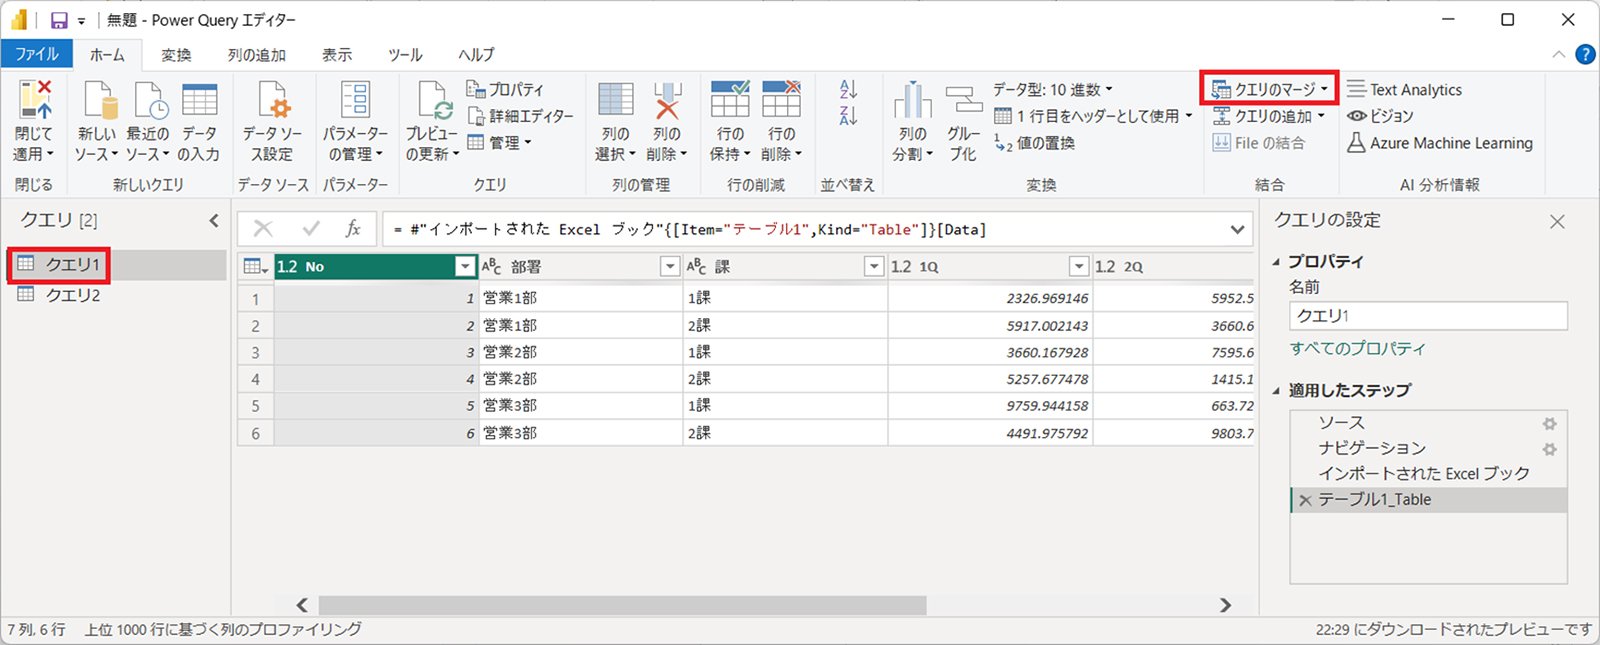Open the help question mark icon
Viewport: 1600px width, 645px height.
tap(1585, 54)
